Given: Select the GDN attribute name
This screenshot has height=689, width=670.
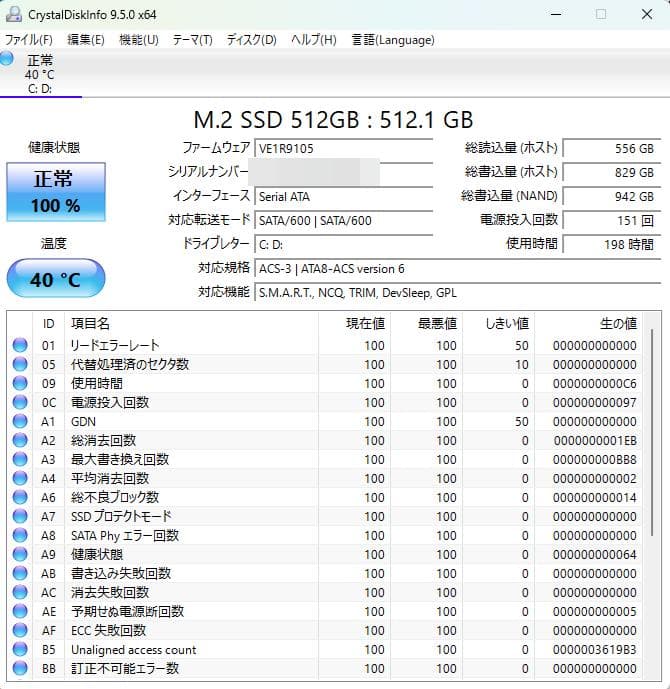Looking at the screenshot, I should tap(83, 421).
